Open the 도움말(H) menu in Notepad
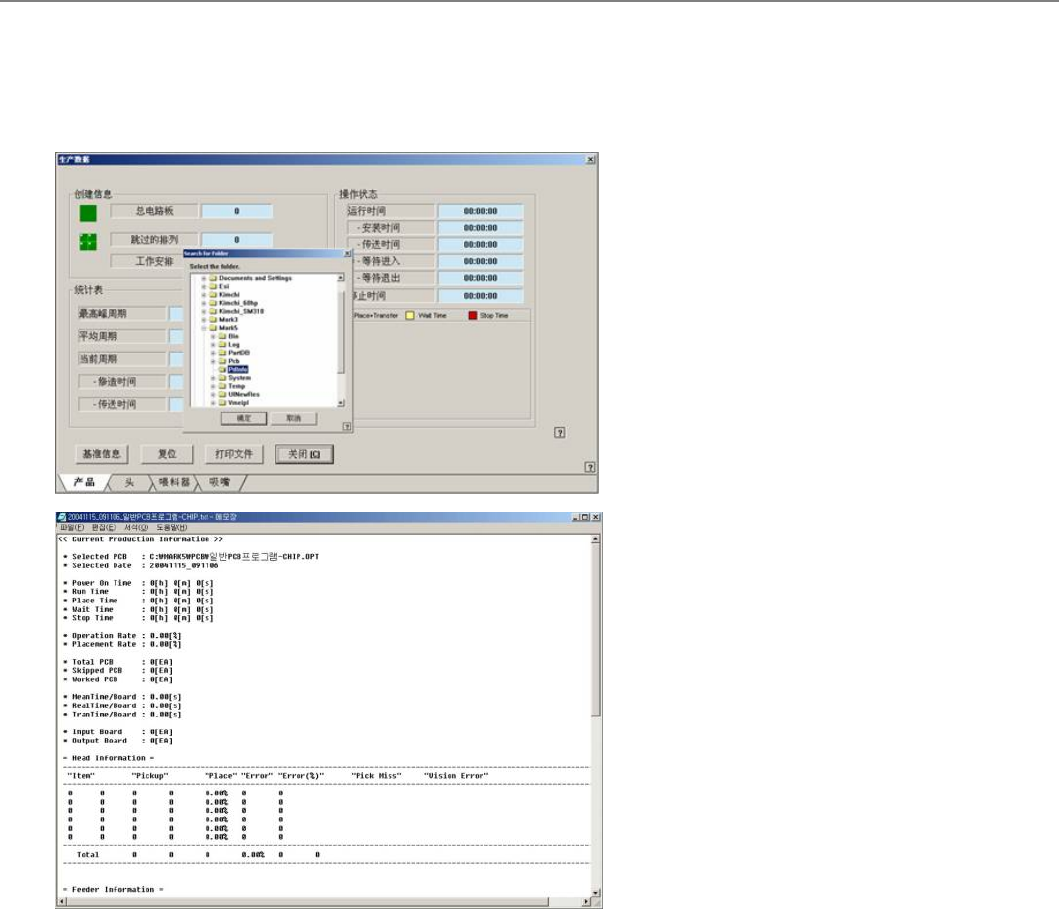The width and height of the screenshot is (1059, 909). tap(172, 527)
